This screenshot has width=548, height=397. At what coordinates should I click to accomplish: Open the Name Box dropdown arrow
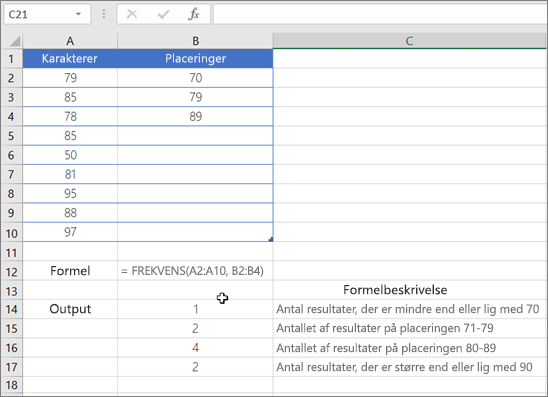(78, 14)
